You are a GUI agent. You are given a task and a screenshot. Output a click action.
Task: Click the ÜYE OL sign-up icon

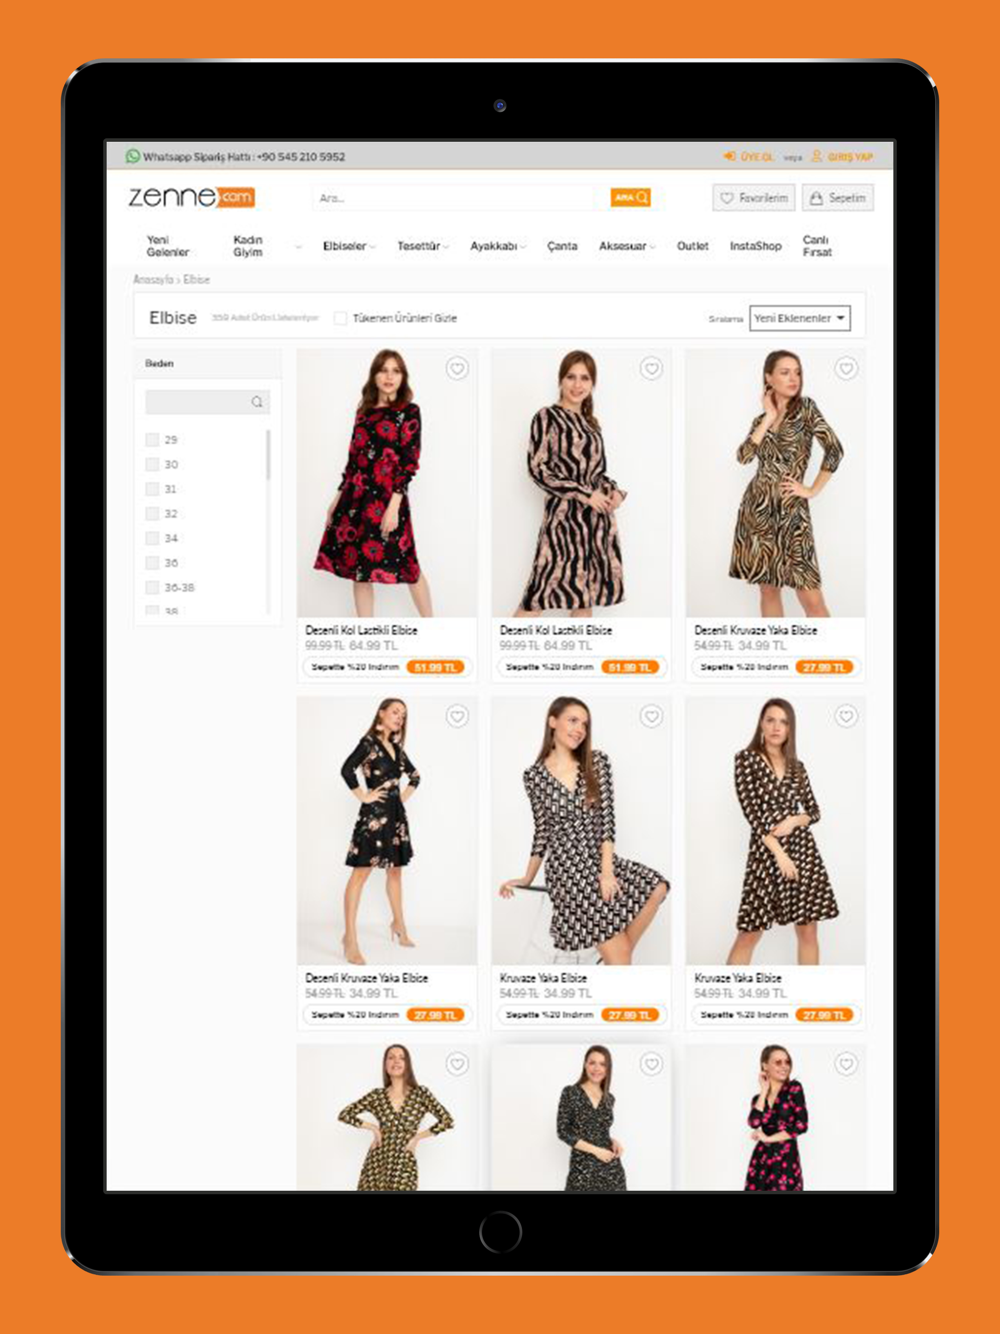(729, 156)
